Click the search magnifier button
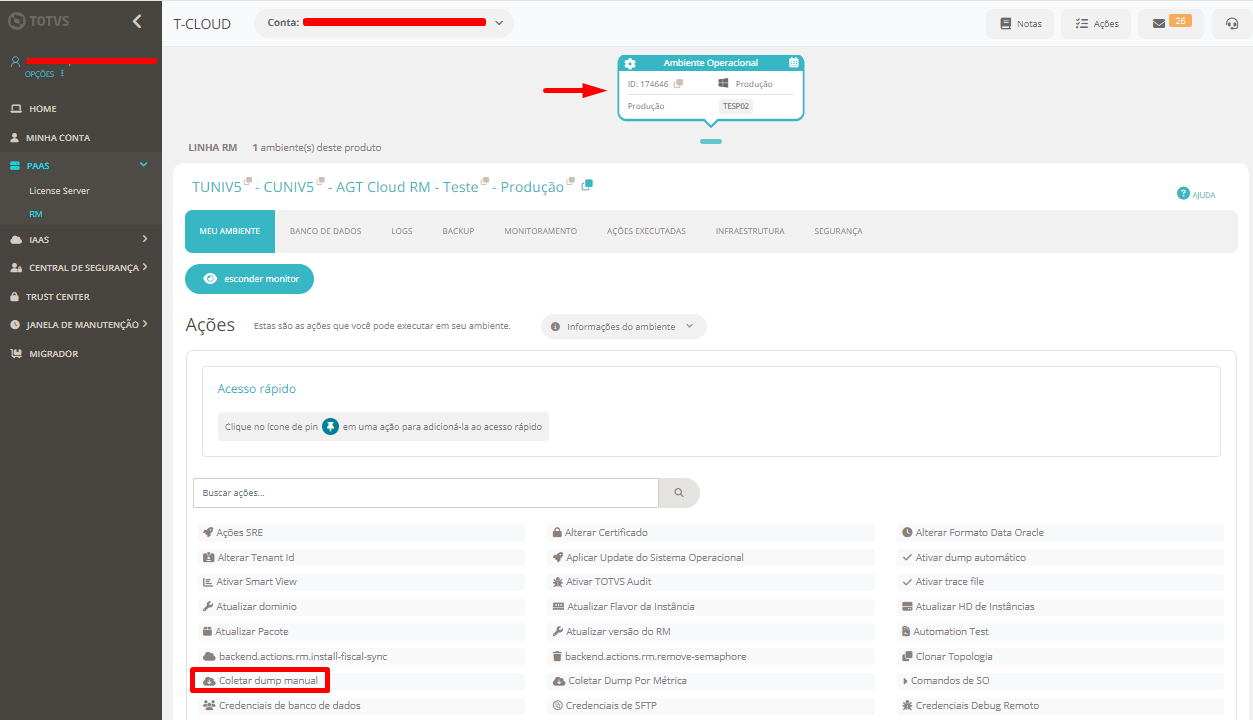This screenshot has height=720, width=1253. click(x=679, y=493)
